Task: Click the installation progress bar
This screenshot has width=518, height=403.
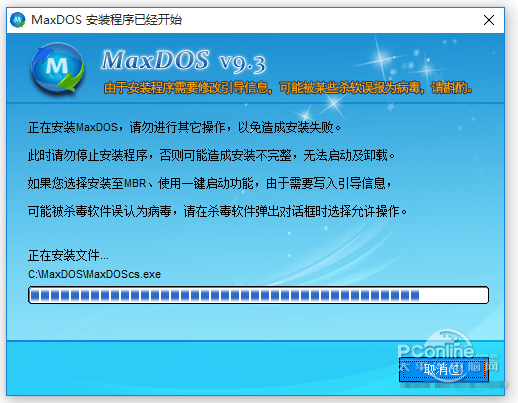Action: tap(258, 295)
